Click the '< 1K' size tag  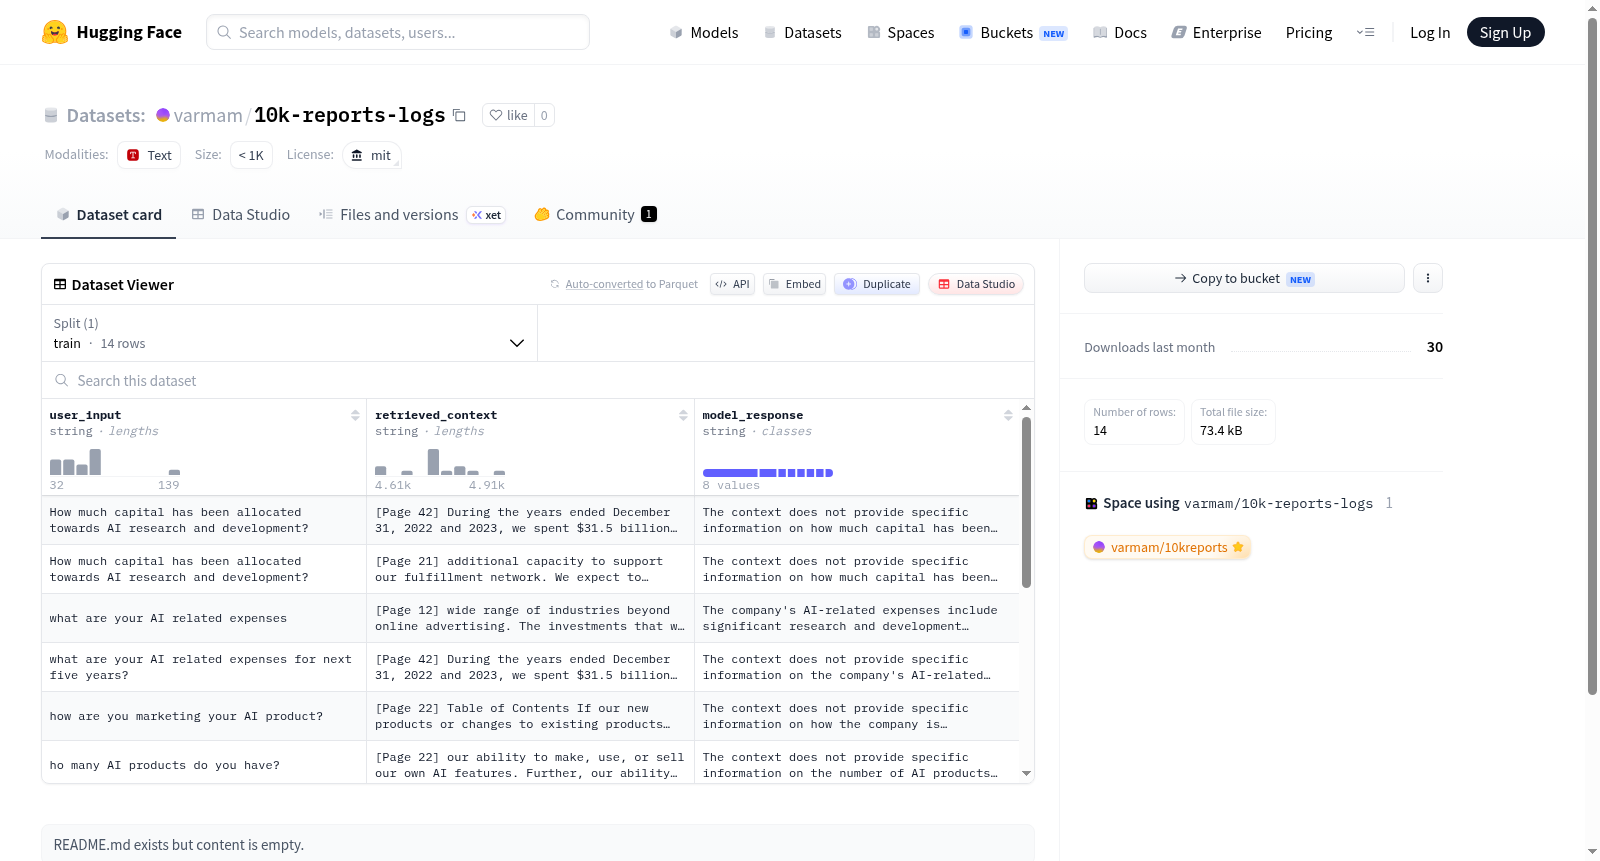(x=251, y=155)
